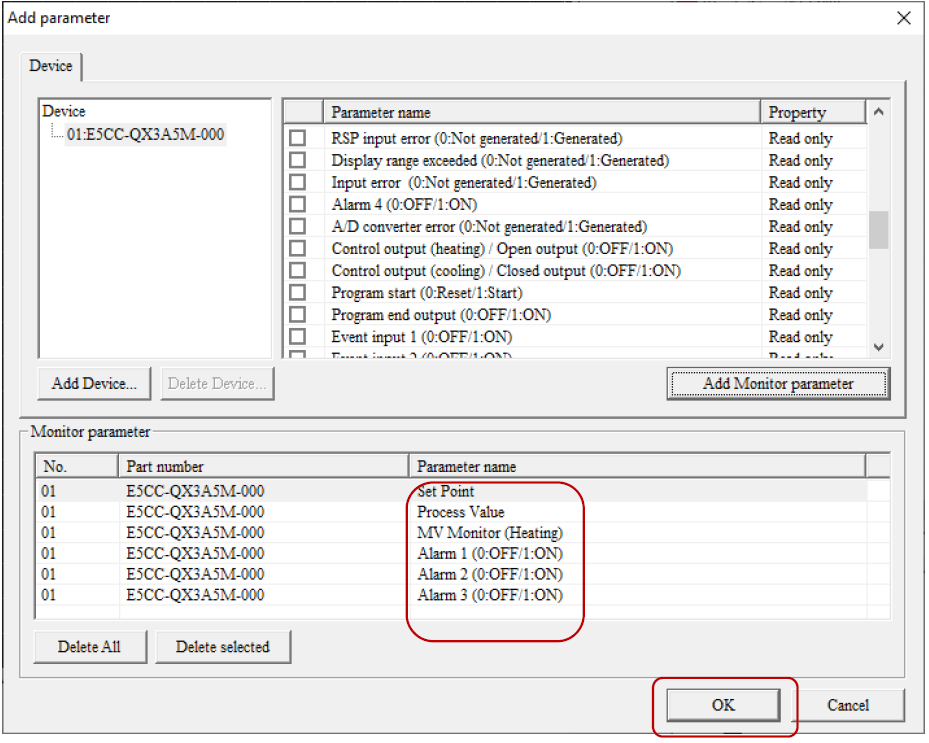Click the Part number column header
Screen dimensions: 929x743
(264, 466)
